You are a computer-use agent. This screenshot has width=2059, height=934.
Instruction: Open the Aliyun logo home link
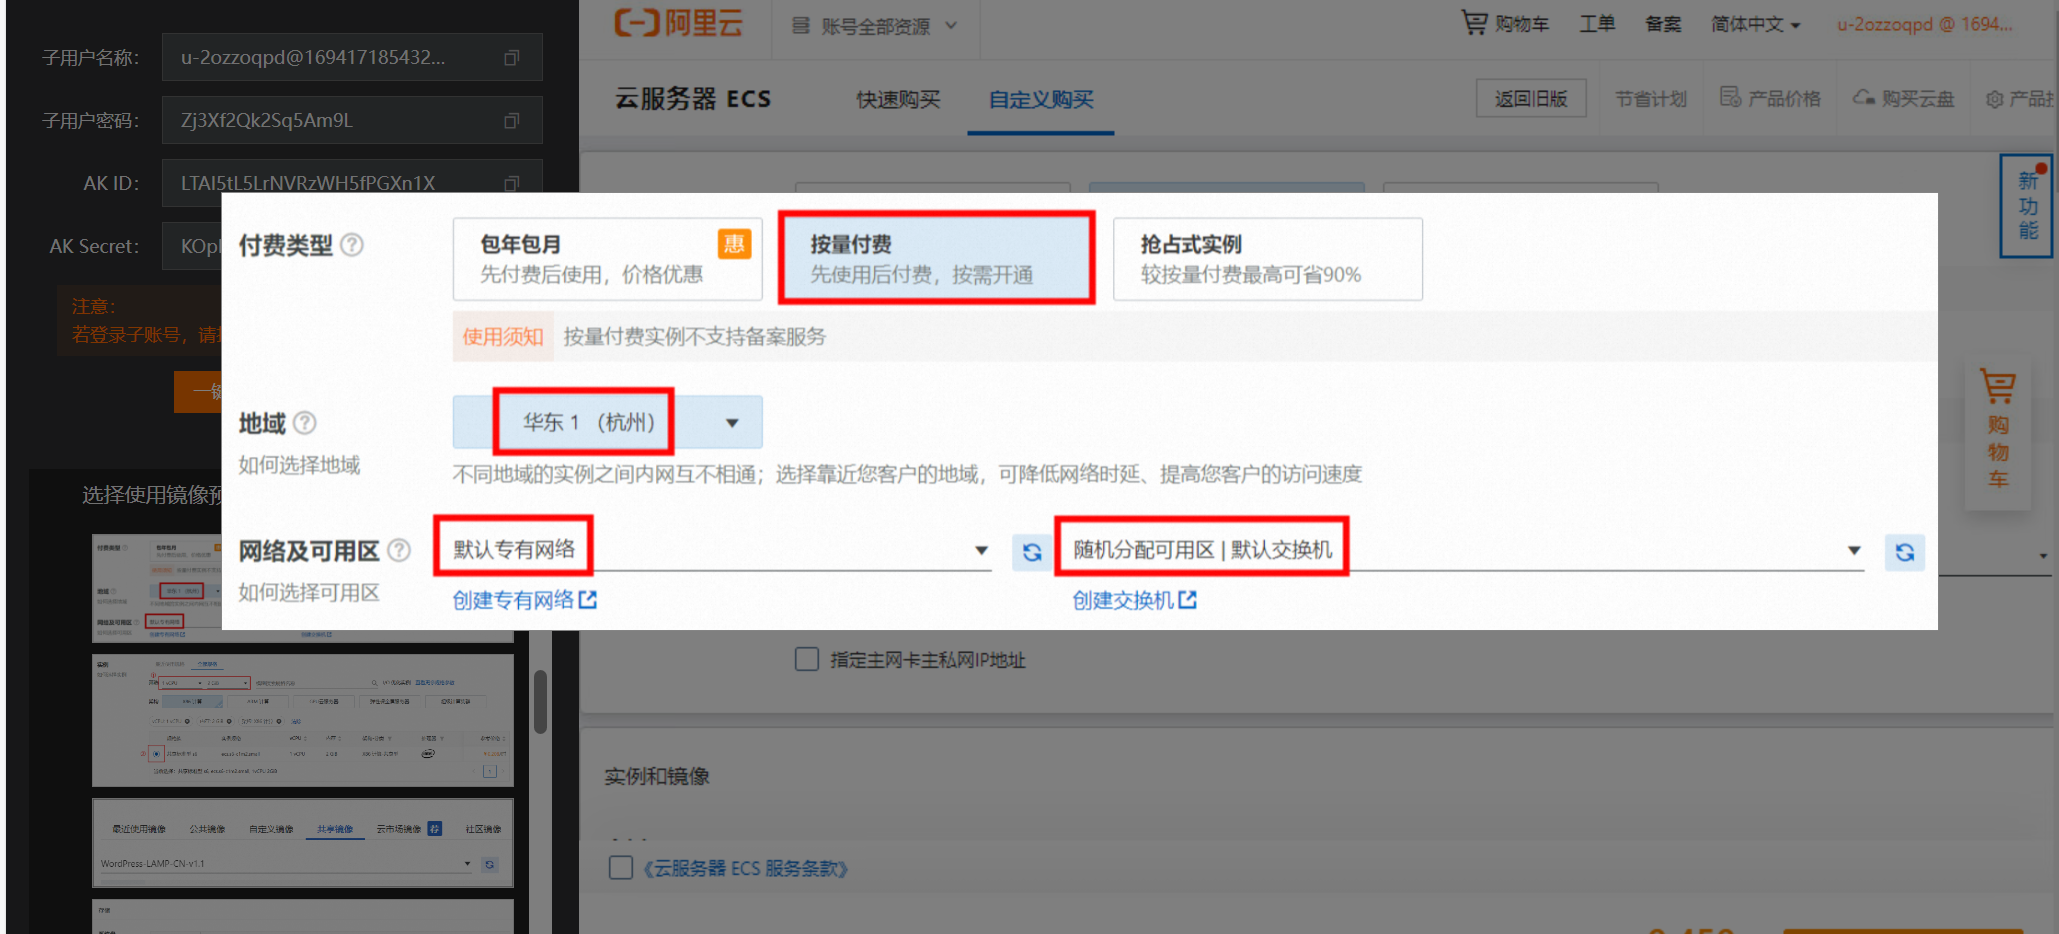[x=678, y=23]
